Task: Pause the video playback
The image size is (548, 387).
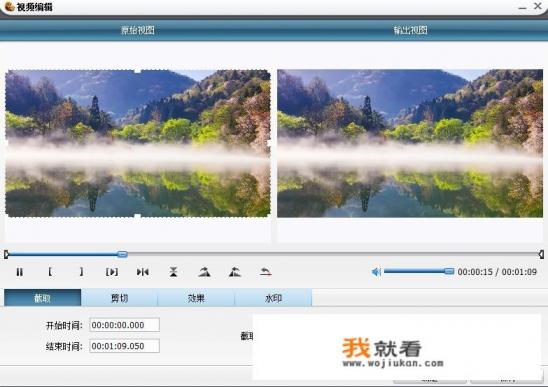Action: (x=20, y=272)
